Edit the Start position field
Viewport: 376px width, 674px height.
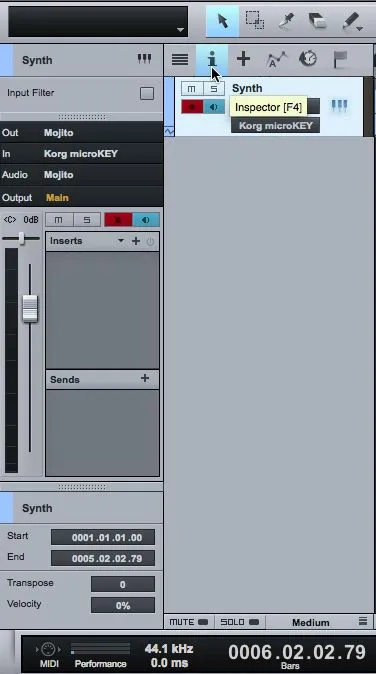coord(103,537)
